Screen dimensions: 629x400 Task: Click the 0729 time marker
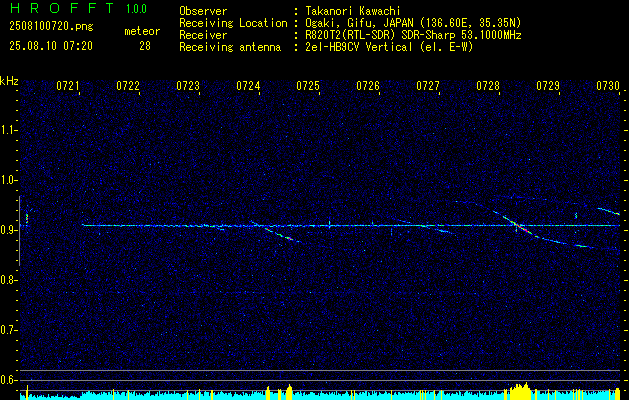548,85
